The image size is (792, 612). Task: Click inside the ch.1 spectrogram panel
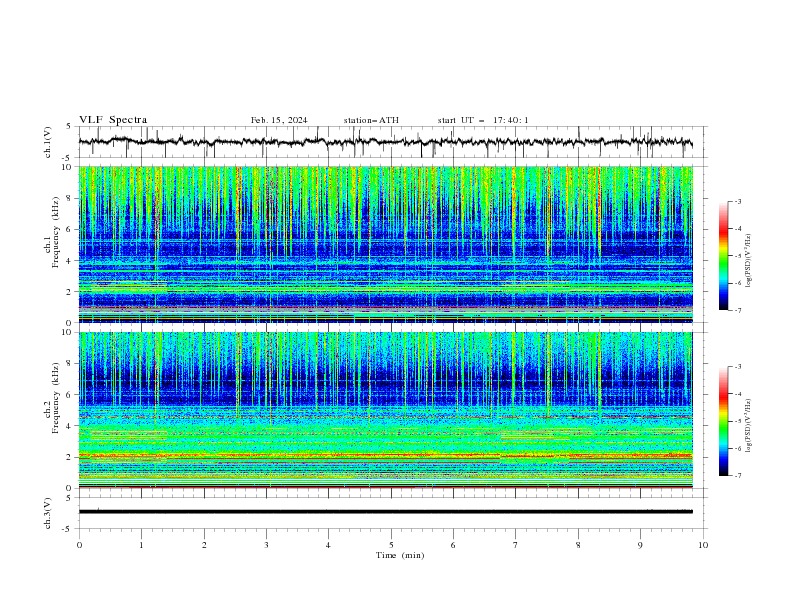point(385,244)
